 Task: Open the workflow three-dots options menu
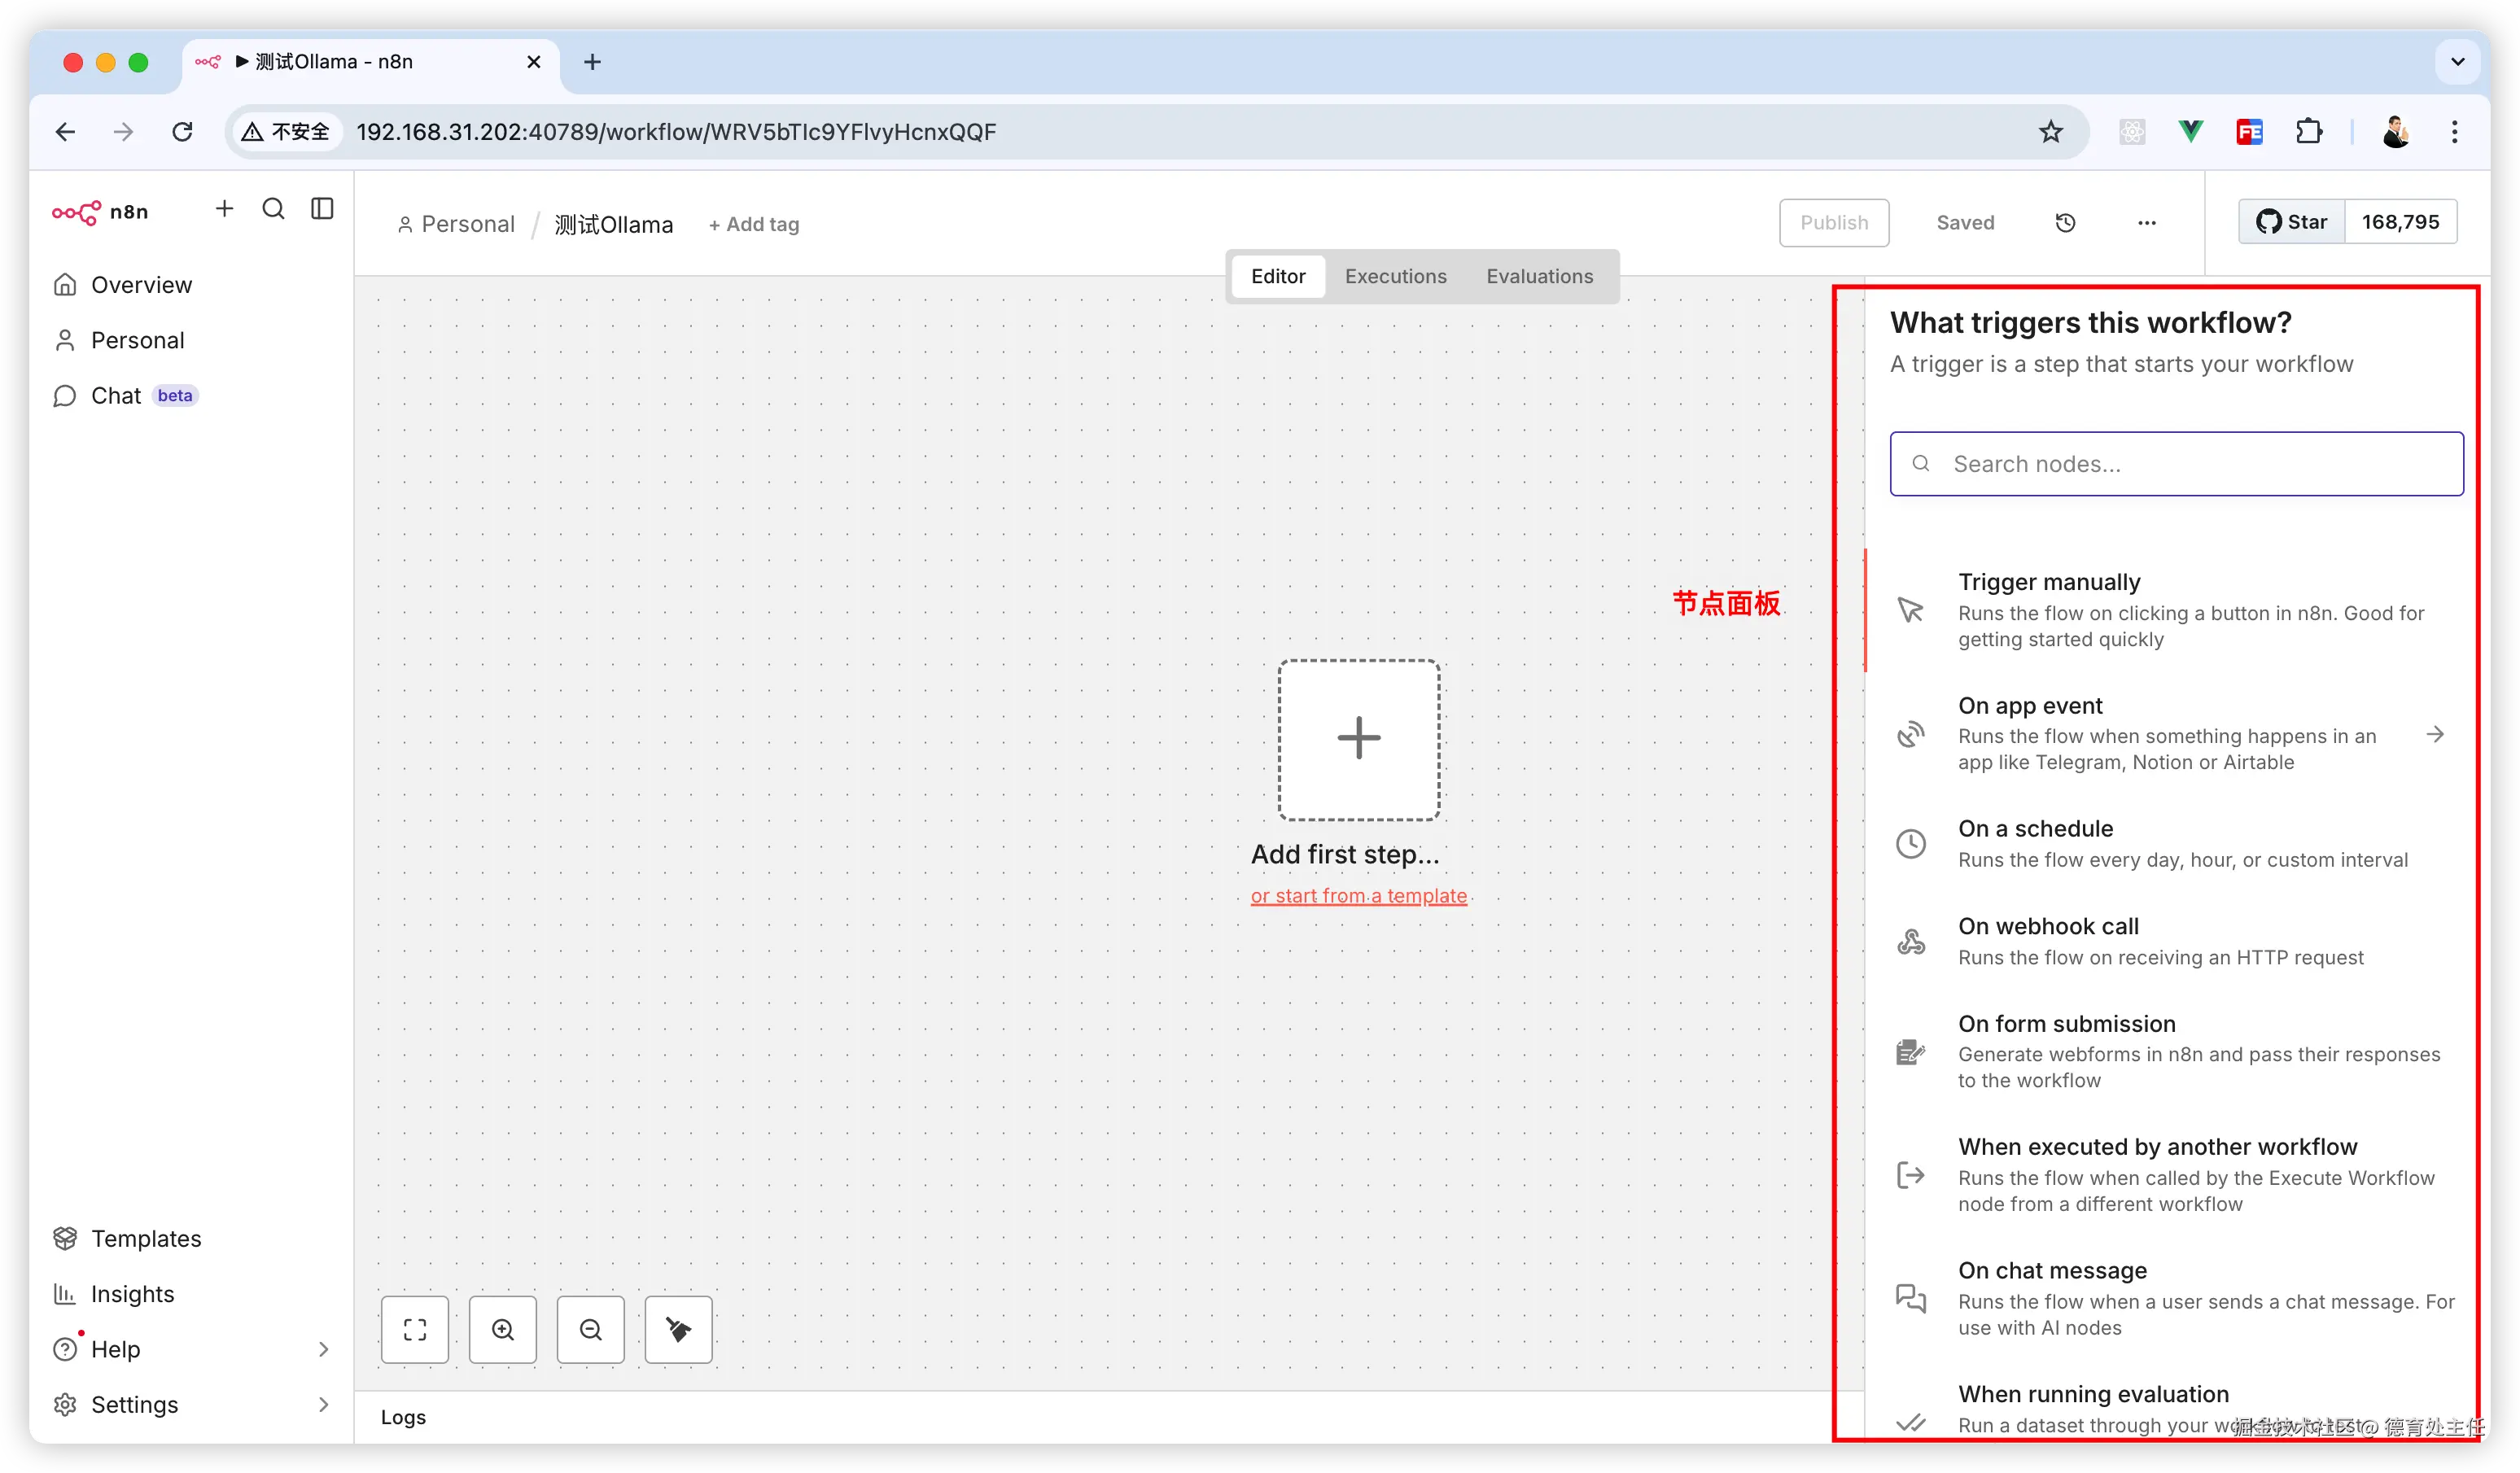pyautogui.click(x=2146, y=222)
